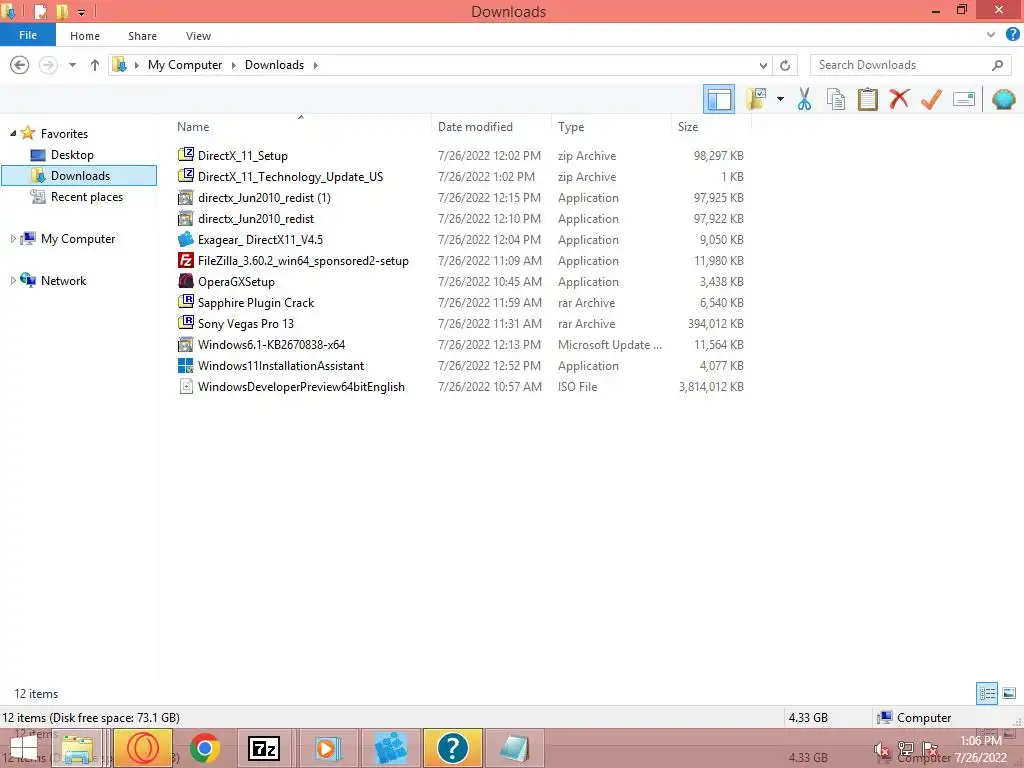Open Opera browser on the taskbar
The height and width of the screenshot is (768, 1024).
(143, 748)
